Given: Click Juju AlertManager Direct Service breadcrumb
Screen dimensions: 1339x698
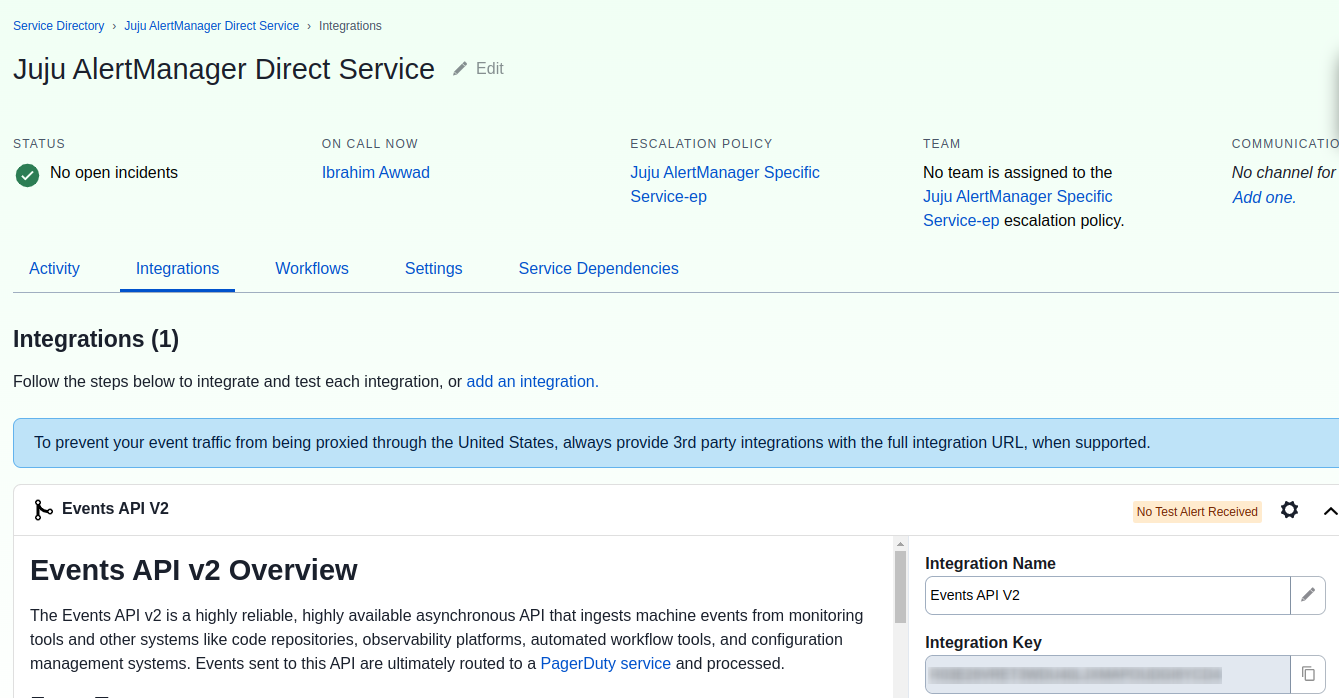Looking at the screenshot, I should coord(211,26).
